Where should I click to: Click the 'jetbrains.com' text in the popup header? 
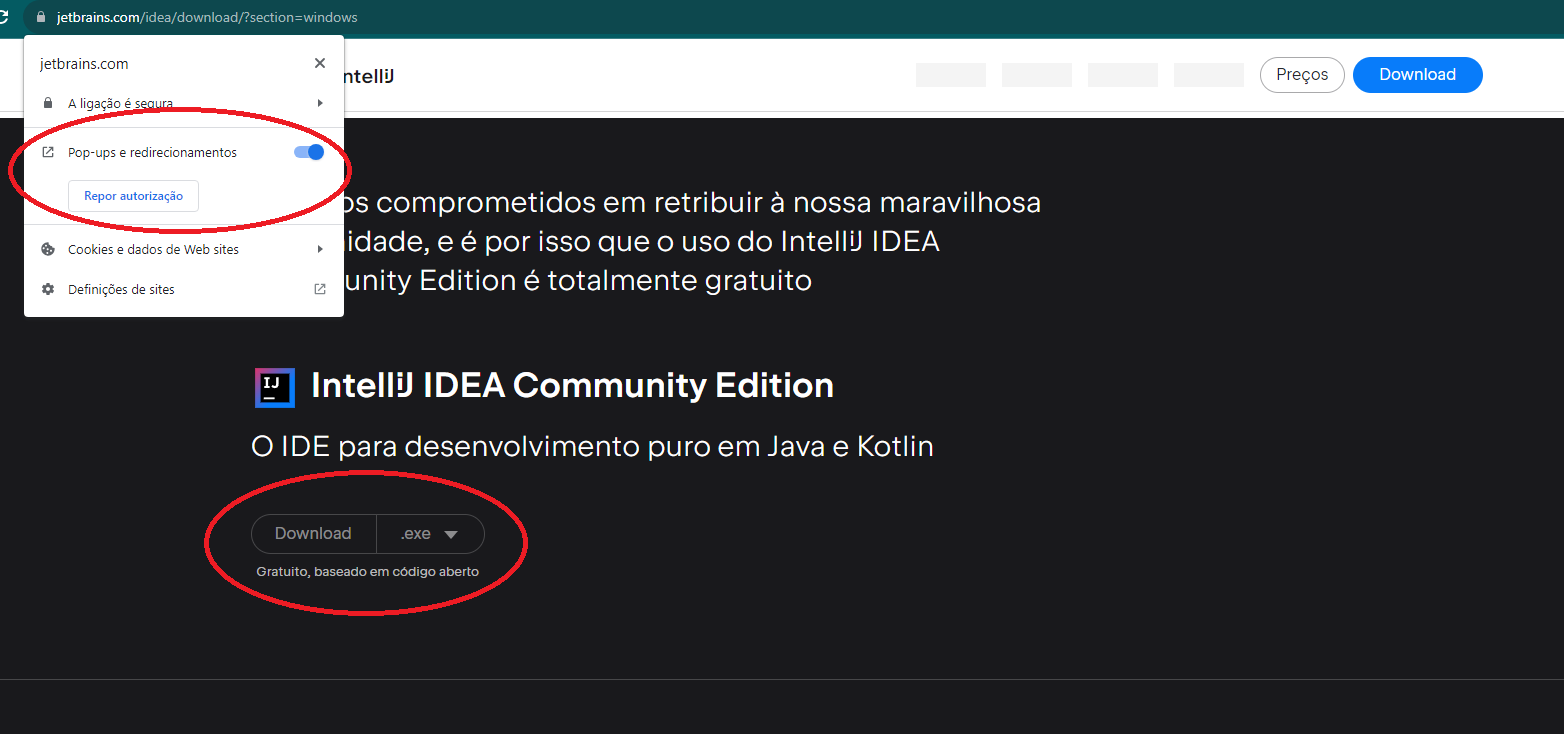(x=84, y=64)
